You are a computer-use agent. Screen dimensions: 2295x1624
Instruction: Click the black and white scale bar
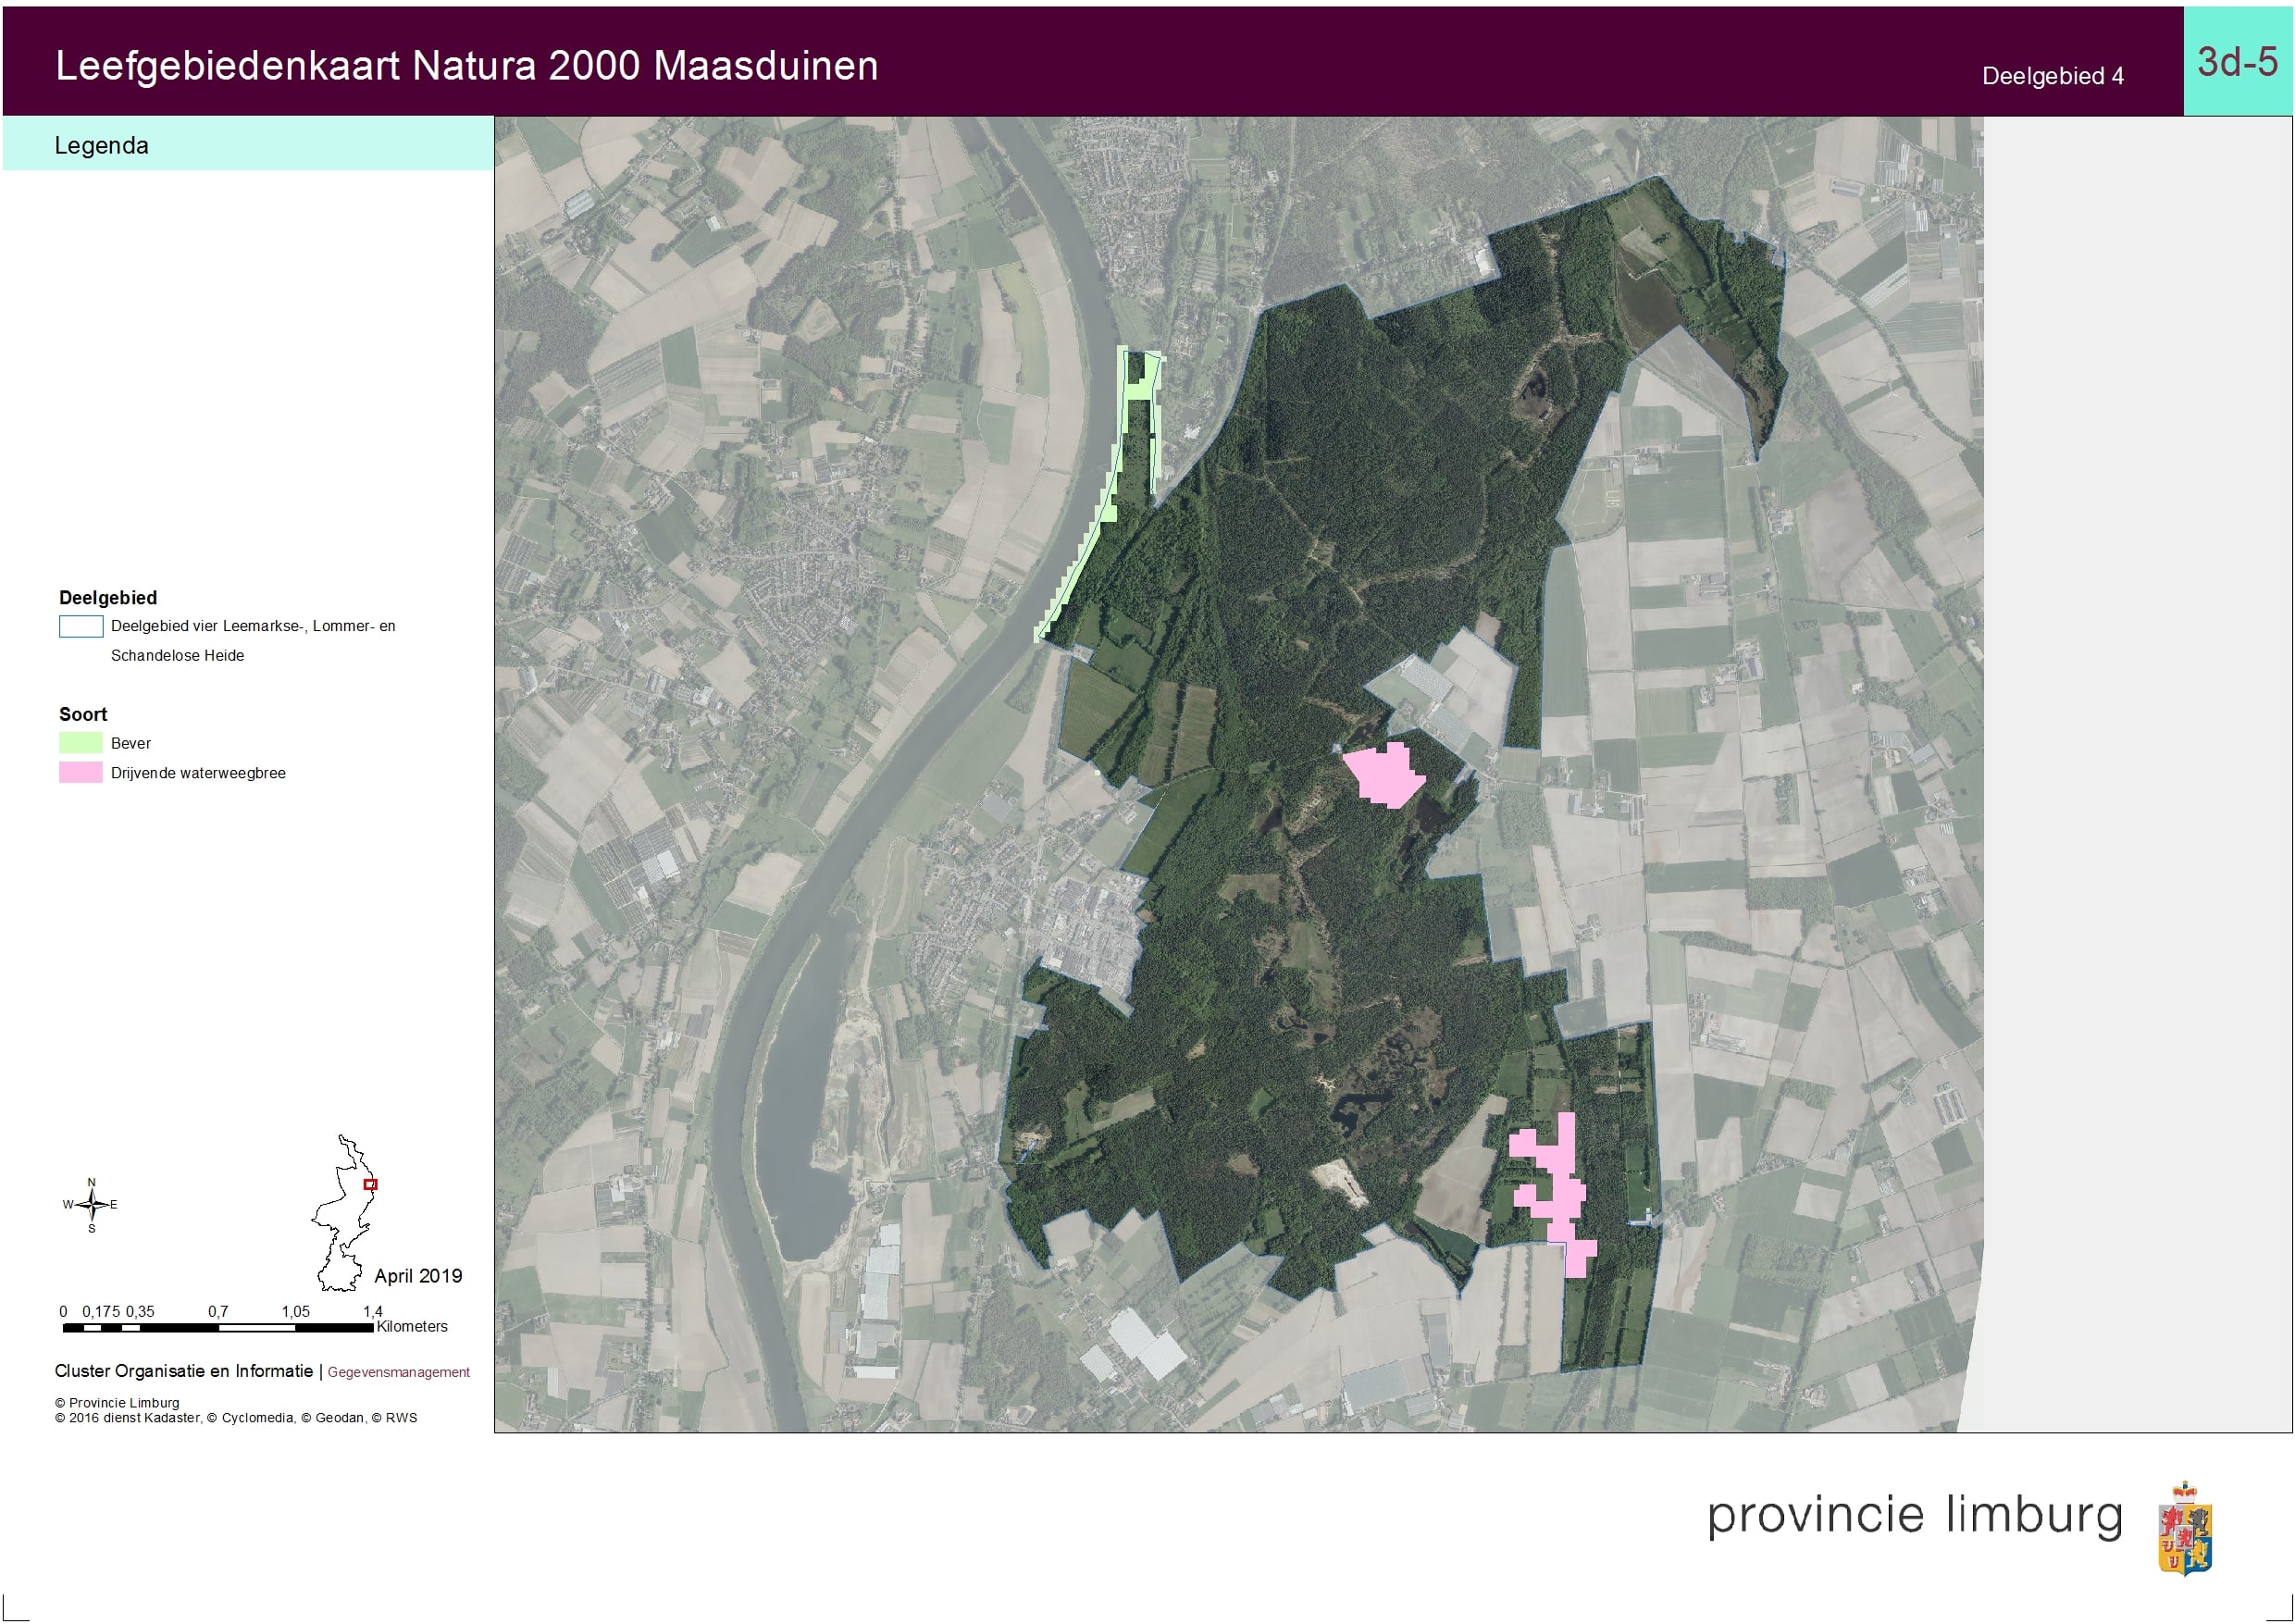click(217, 1328)
